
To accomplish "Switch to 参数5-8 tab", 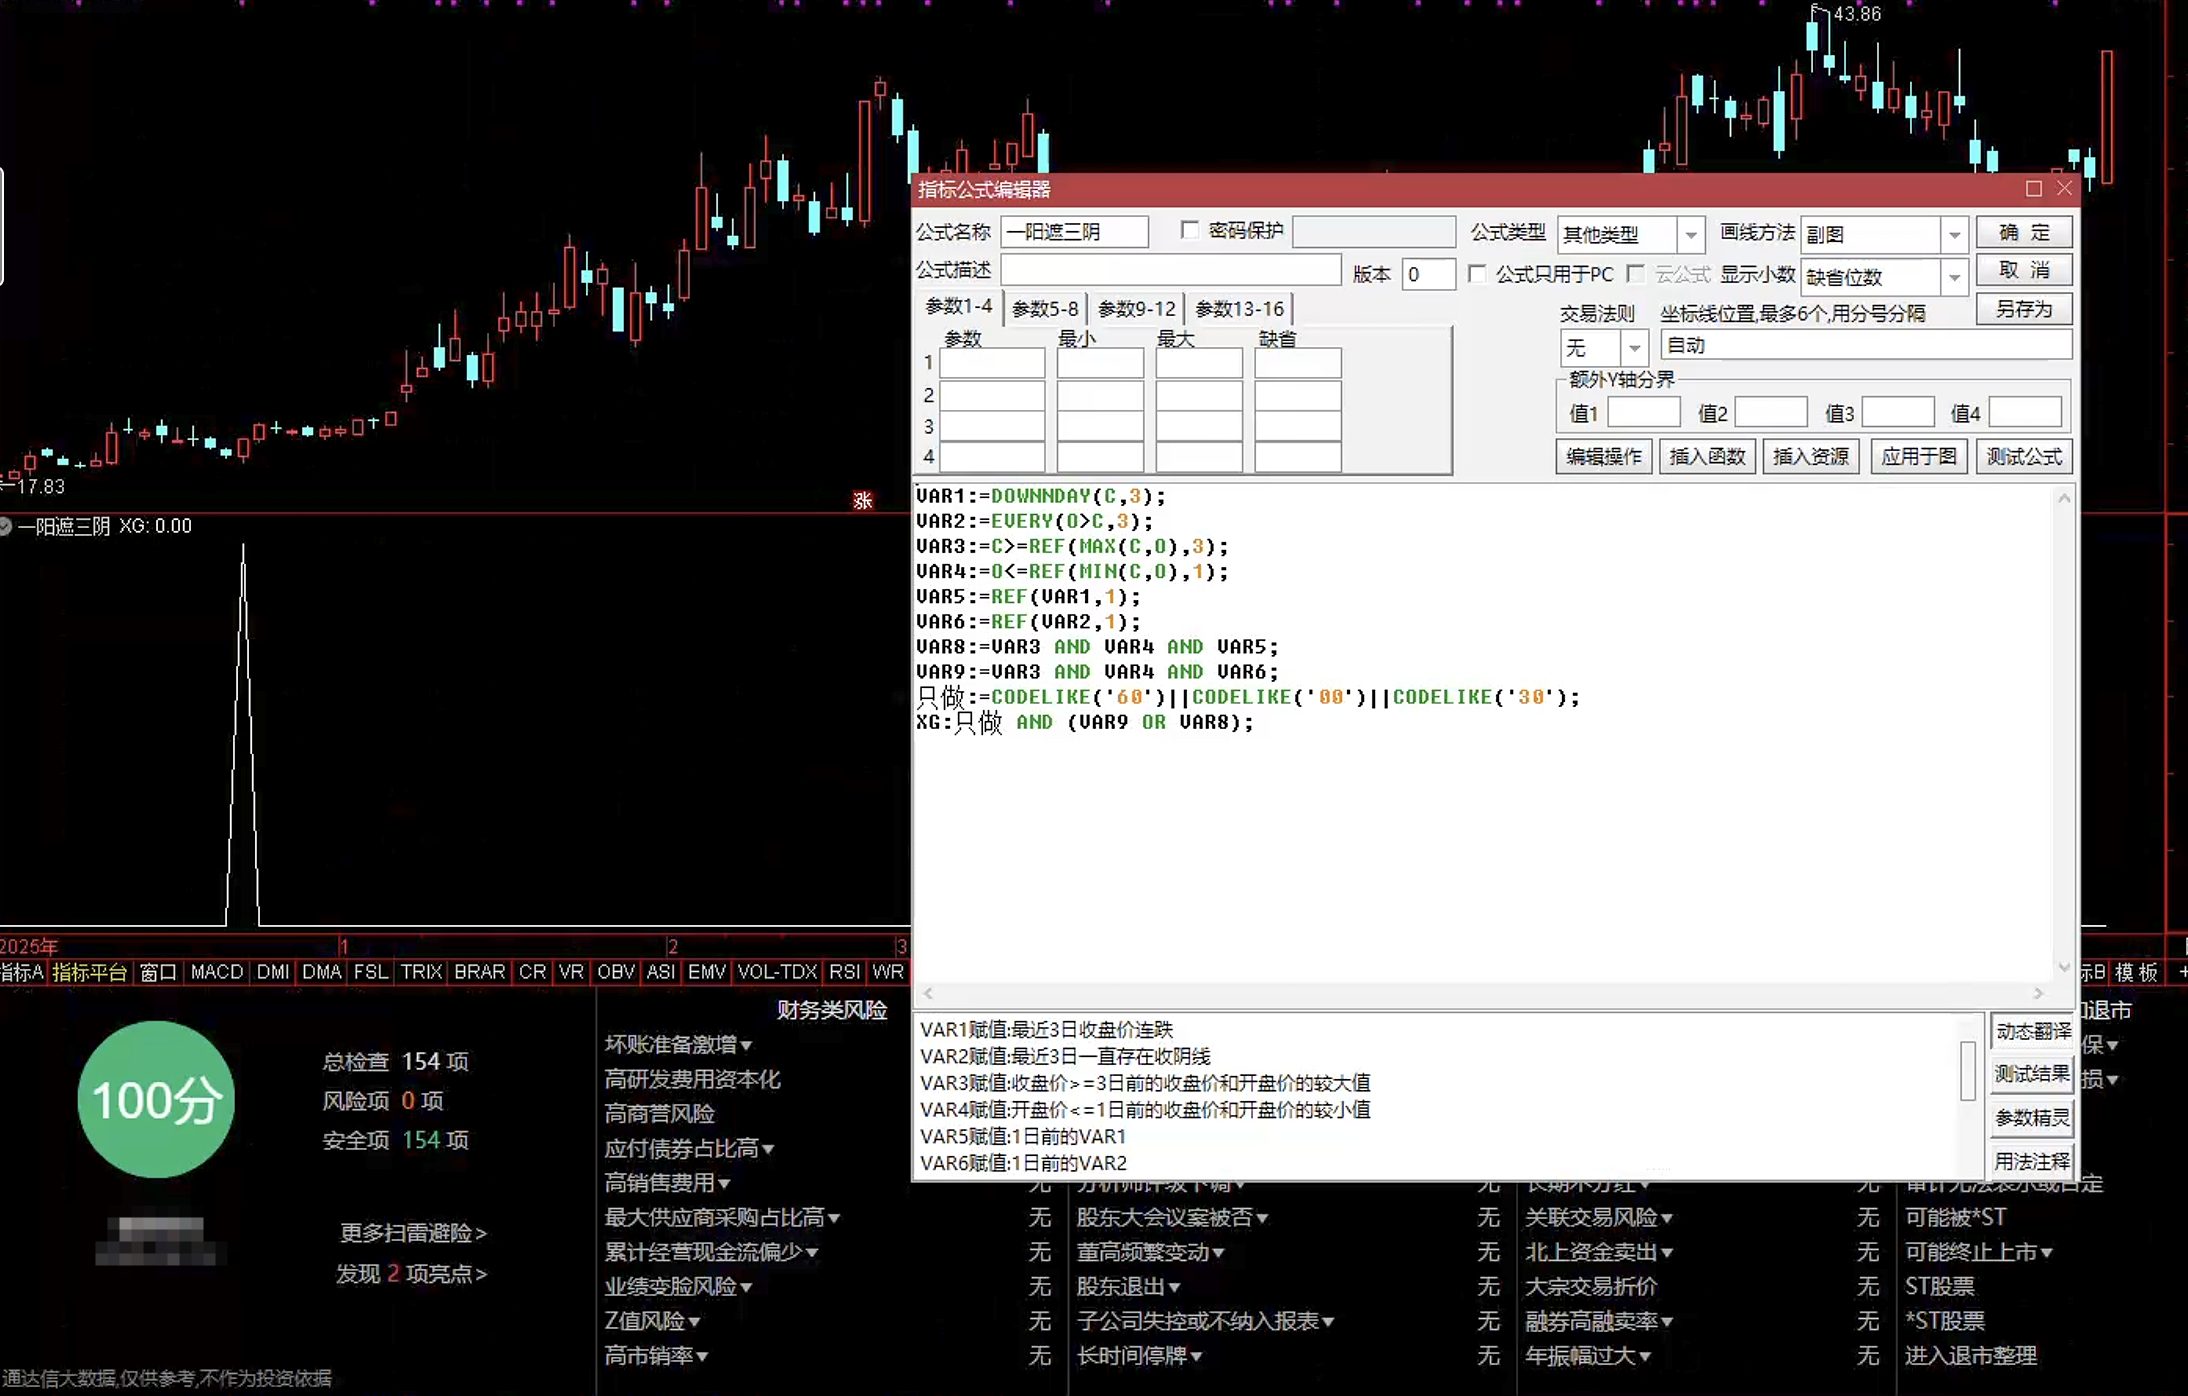I will coord(1045,309).
